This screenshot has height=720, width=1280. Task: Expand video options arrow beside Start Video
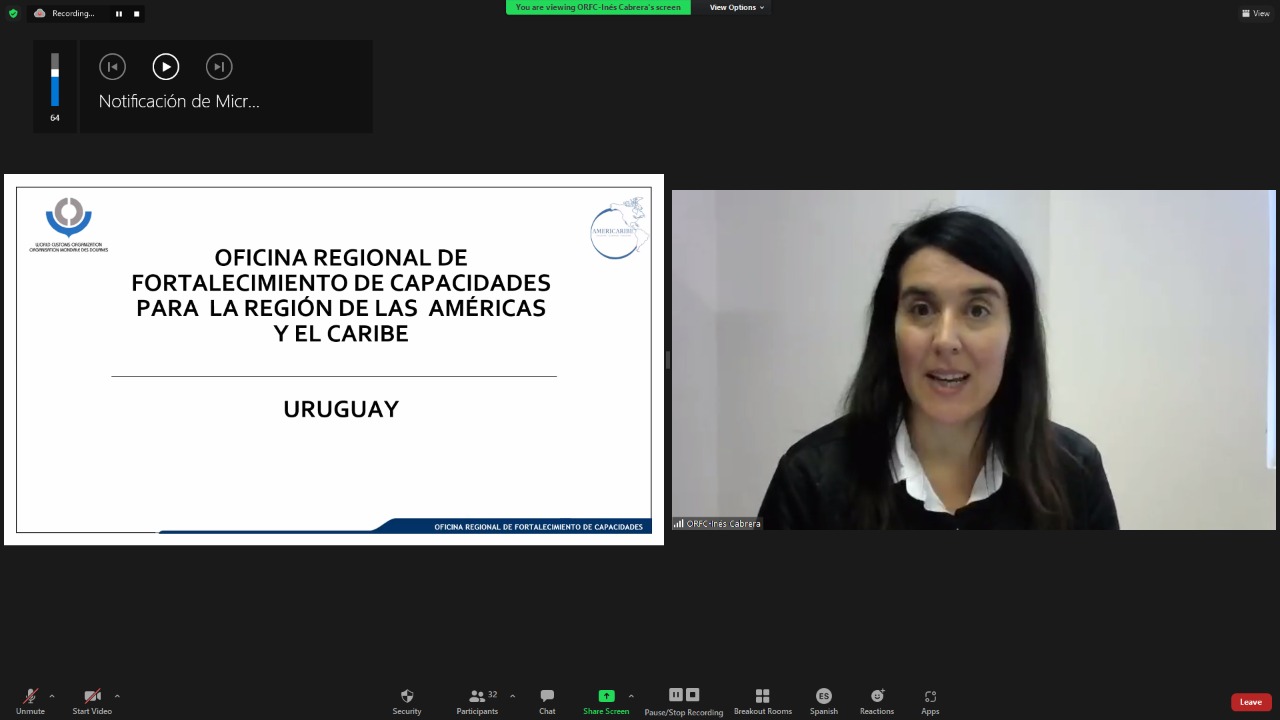click(117, 696)
